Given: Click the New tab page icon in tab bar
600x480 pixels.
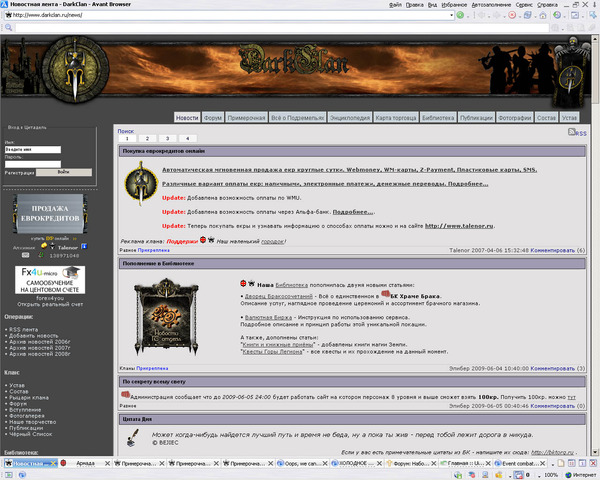Looking at the screenshot, I should 561,463.
